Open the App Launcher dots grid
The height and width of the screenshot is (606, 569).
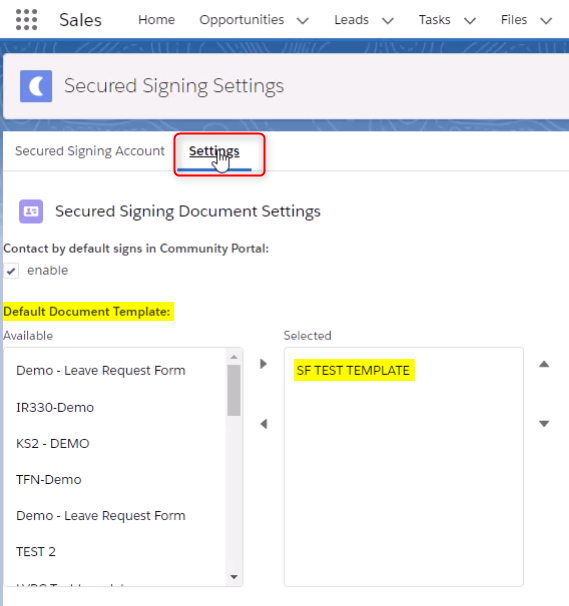(26, 20)
